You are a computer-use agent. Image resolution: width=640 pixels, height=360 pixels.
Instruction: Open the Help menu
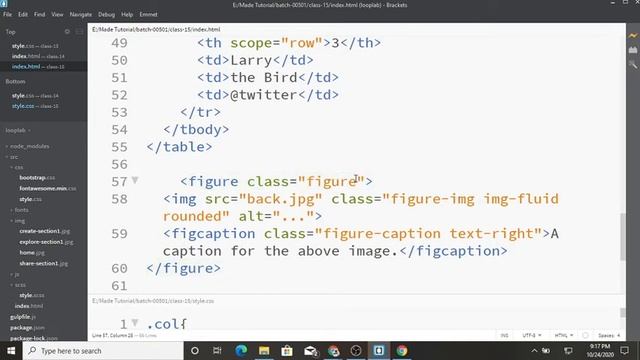127,14
